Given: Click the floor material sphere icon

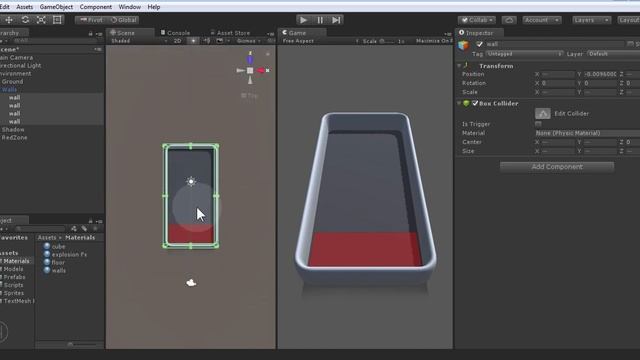Looking at the screenshot, I should tap(47, 262).
